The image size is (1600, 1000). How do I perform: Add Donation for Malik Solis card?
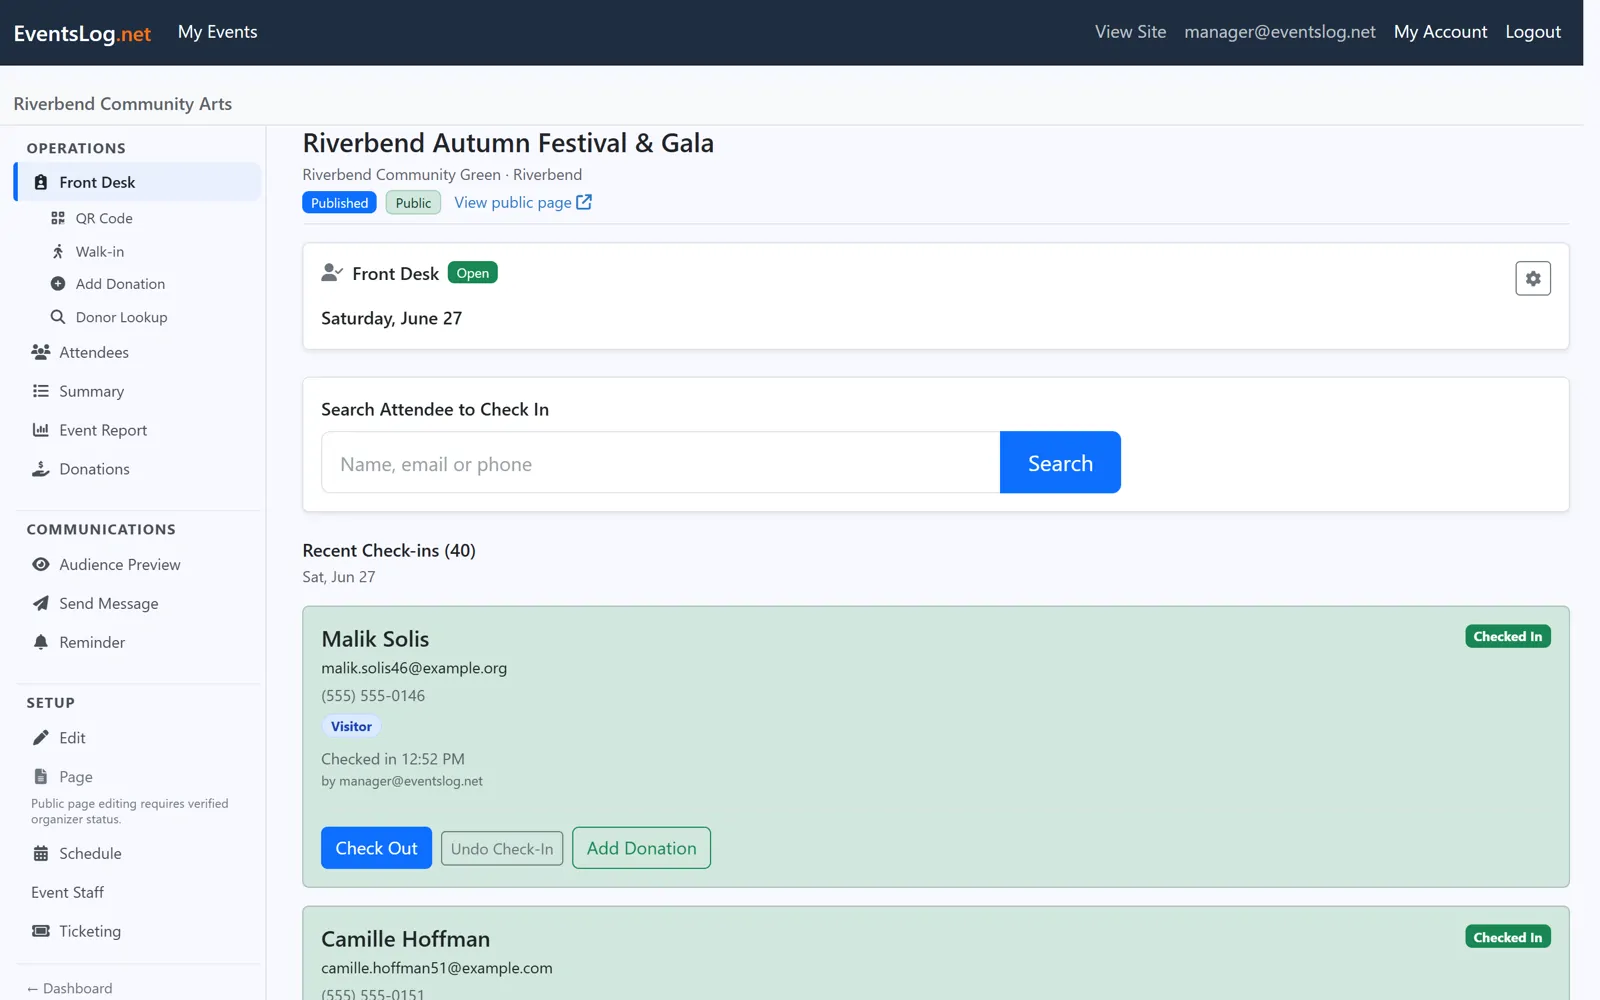click(x=641, y=848)
